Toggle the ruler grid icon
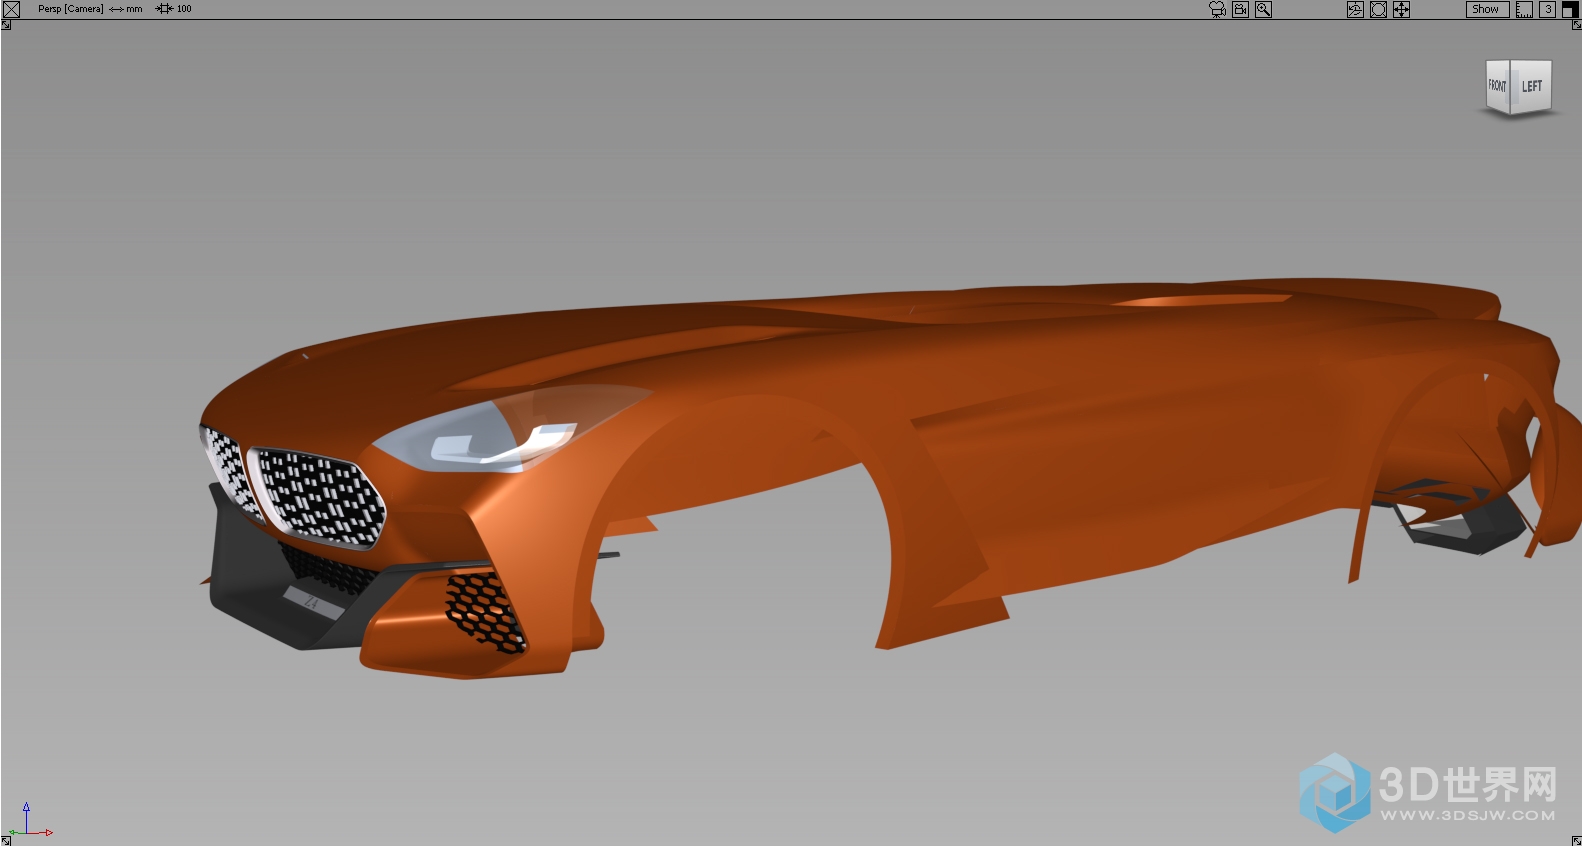The width and height of the screenshot is (1582, 847). tap(1524, 9)
